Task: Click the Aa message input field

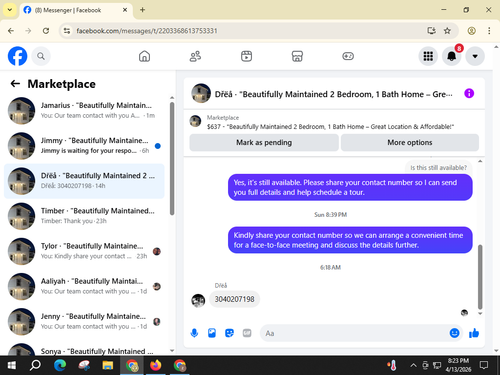Action: 354,333
